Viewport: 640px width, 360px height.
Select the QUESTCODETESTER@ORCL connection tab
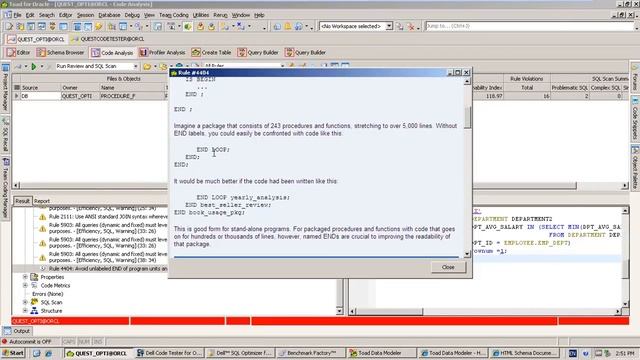tap(108, 39)
